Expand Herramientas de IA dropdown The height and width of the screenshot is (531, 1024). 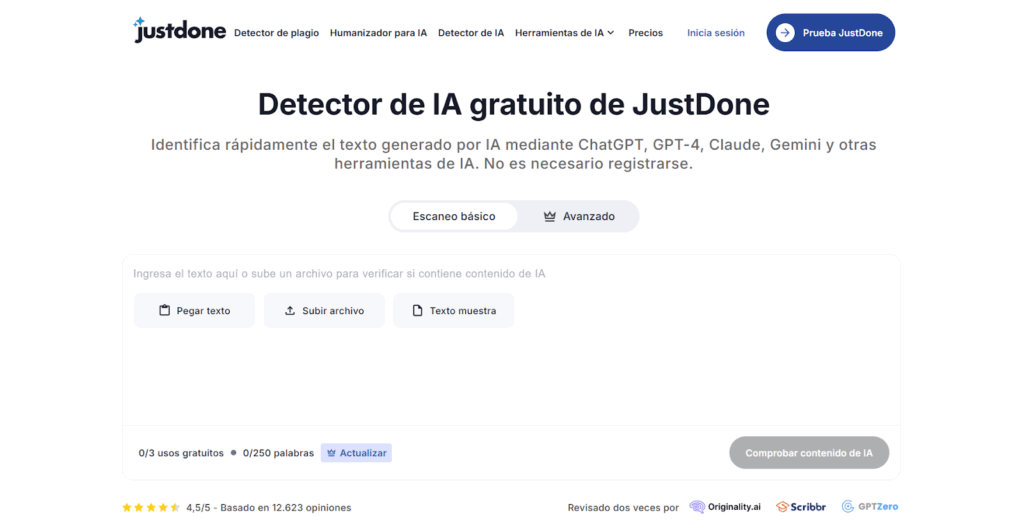point(565,33)
